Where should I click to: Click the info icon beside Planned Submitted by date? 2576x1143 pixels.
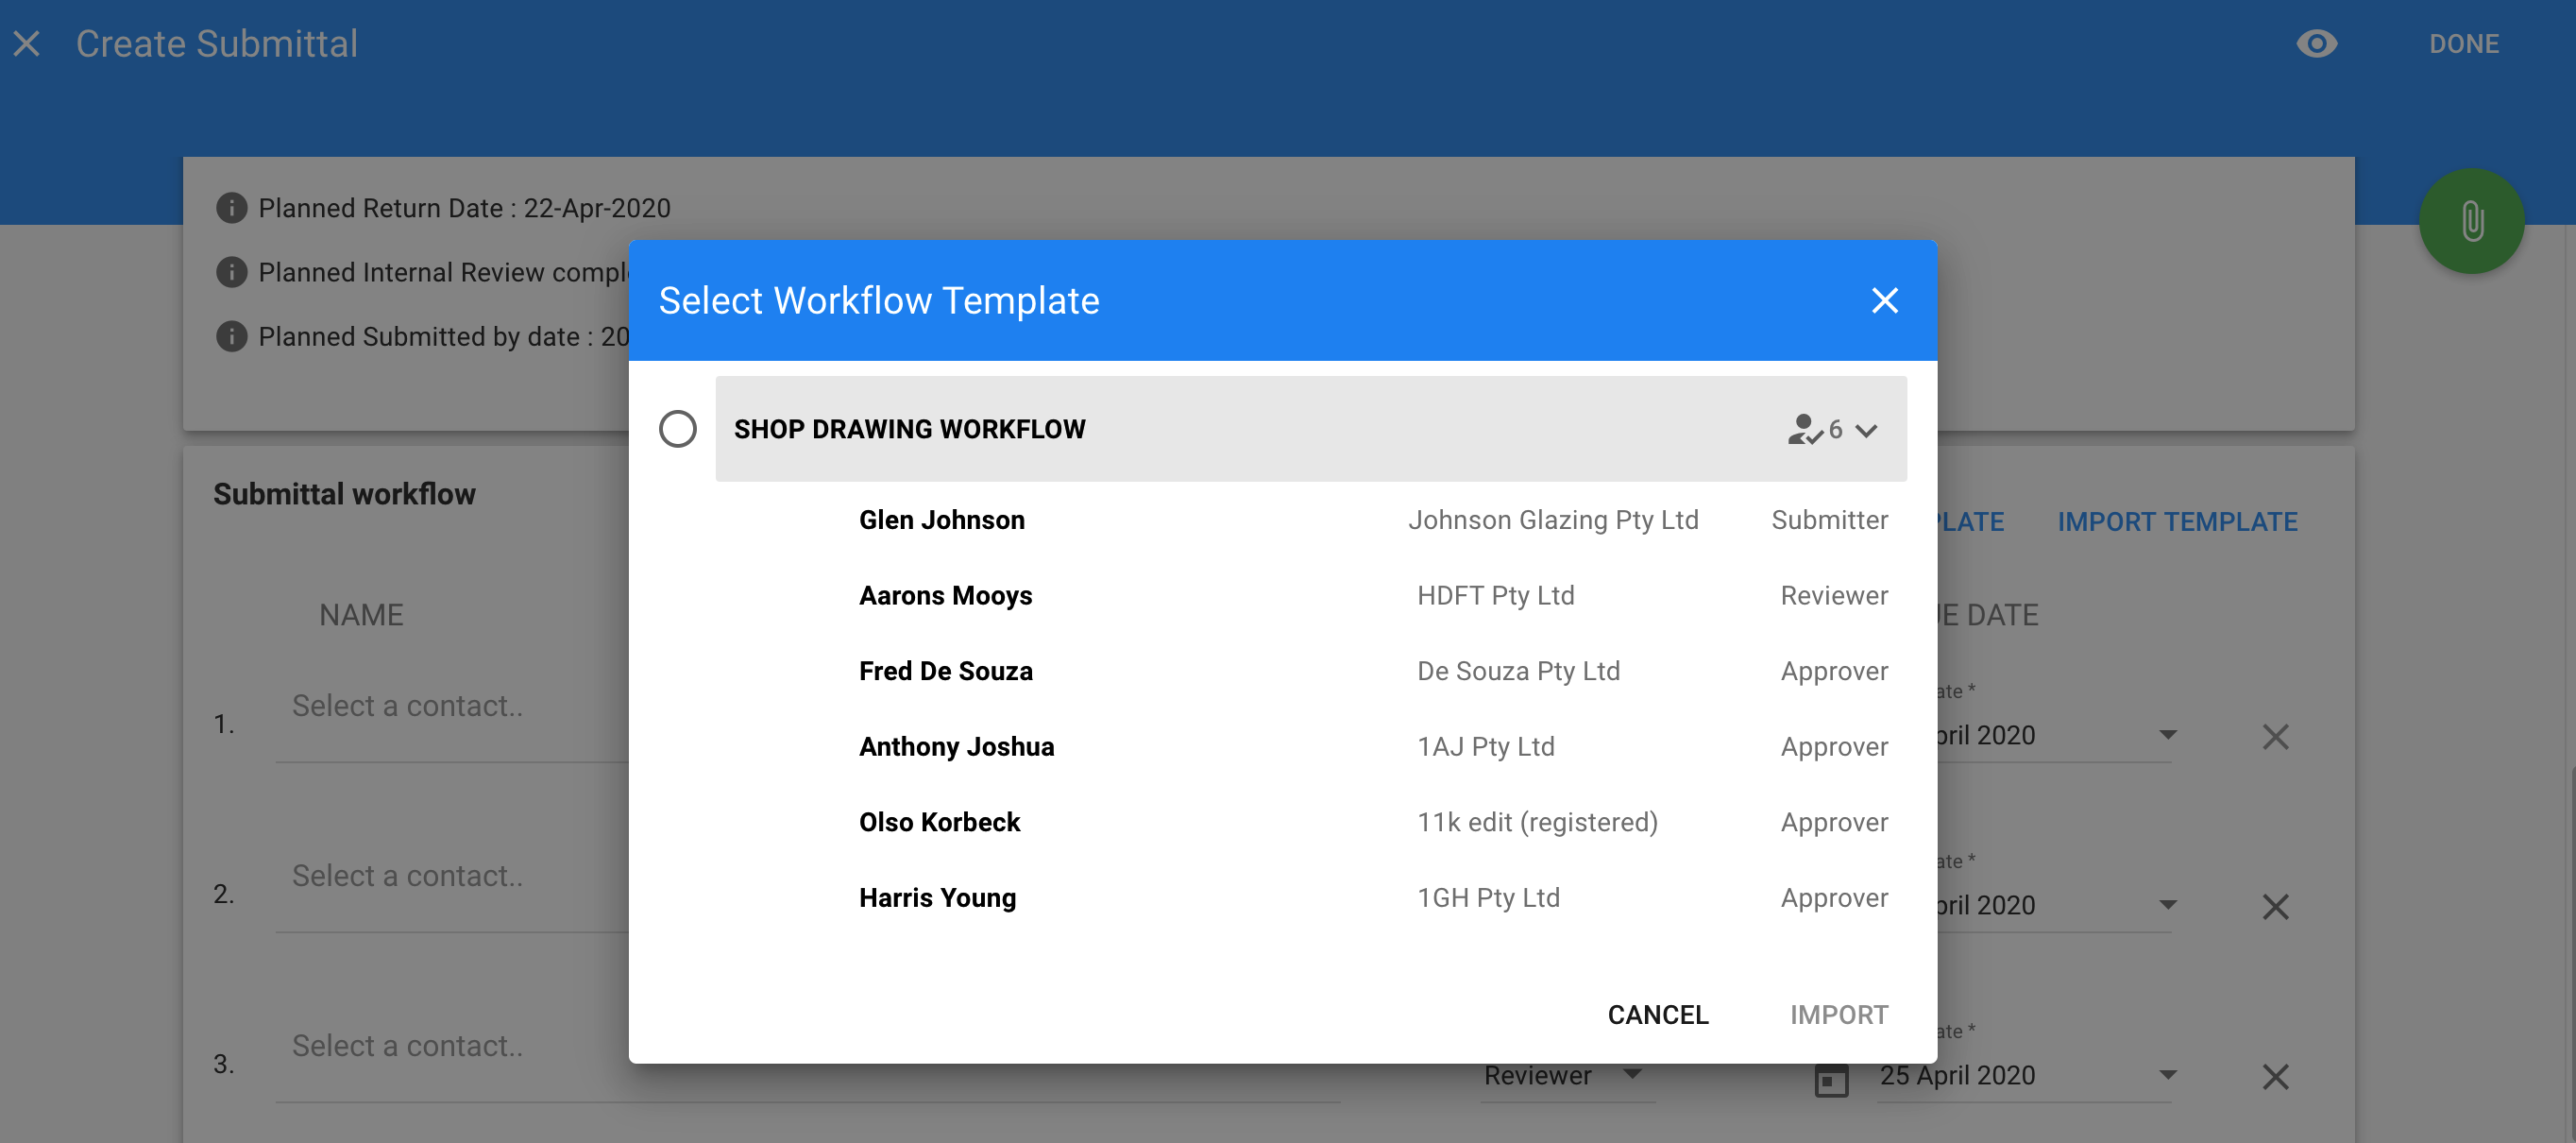(x=231, y=335)
